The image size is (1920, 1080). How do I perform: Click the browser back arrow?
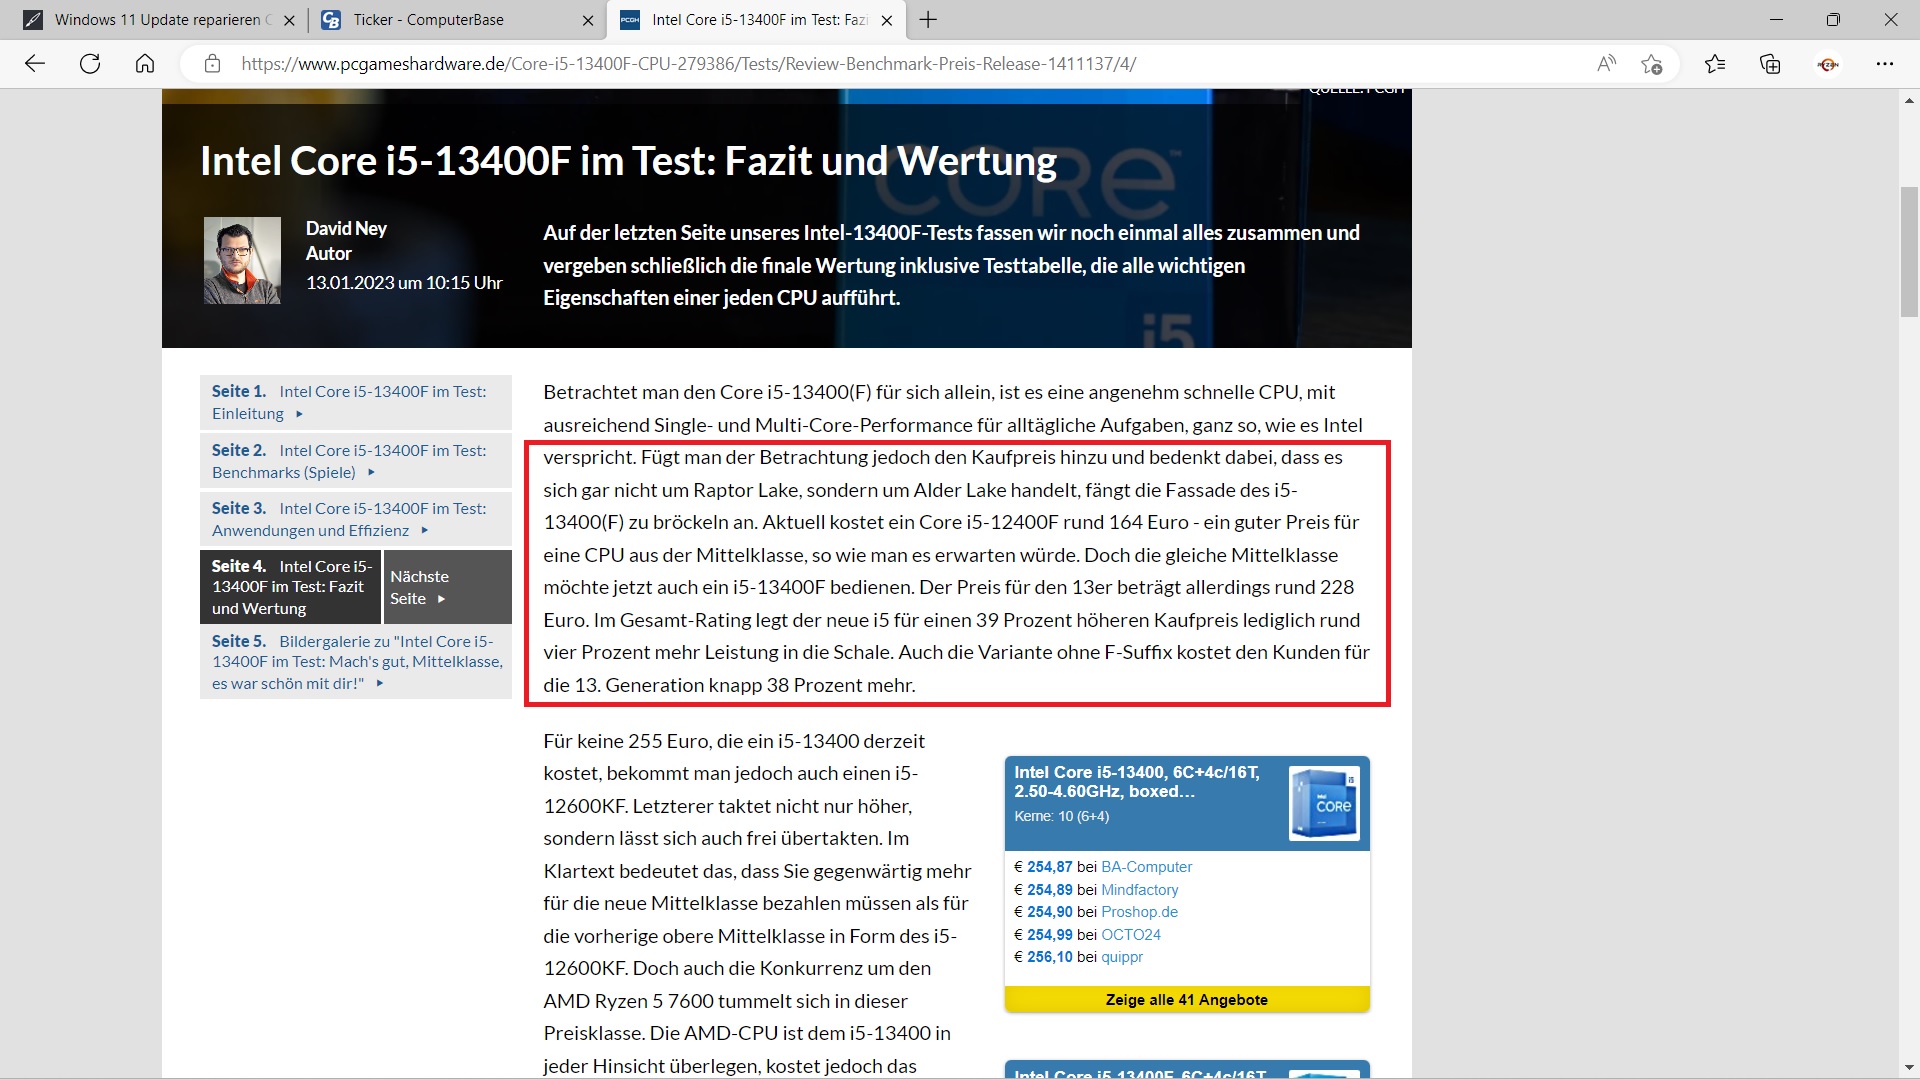pyautogui.click(x=35, y=64)
